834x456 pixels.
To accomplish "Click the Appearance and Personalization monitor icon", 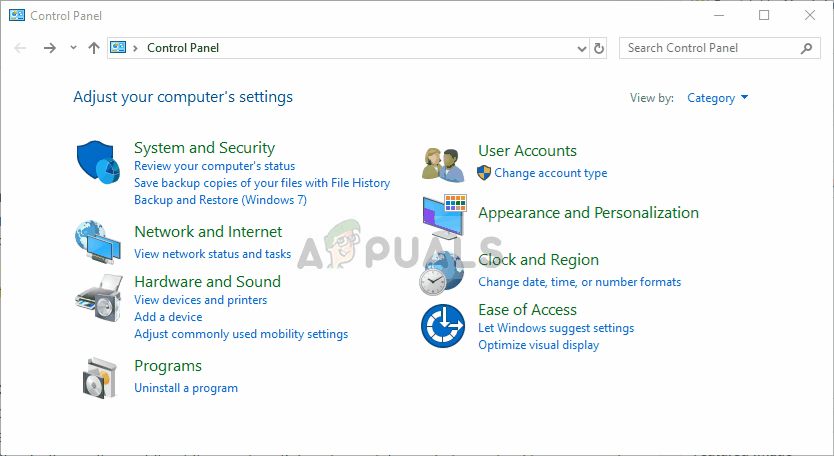I will pos(444,214).
